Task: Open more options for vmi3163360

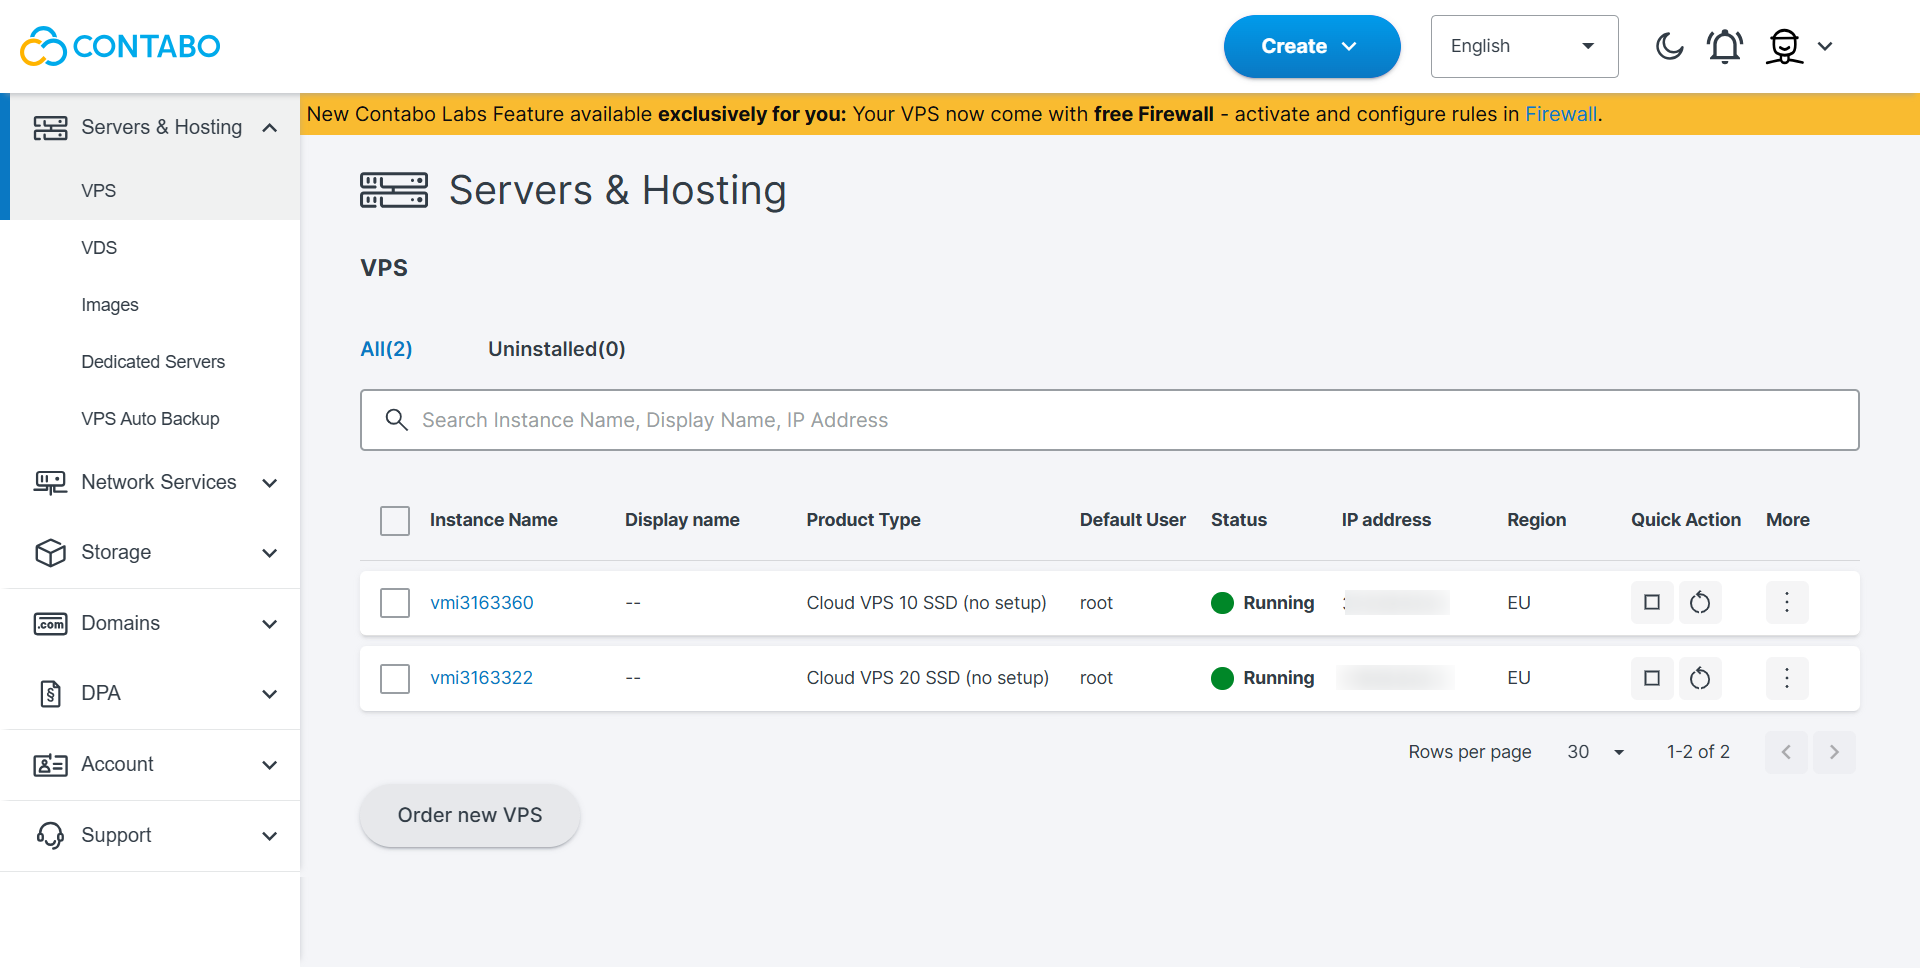Action: coord(1787,602)
